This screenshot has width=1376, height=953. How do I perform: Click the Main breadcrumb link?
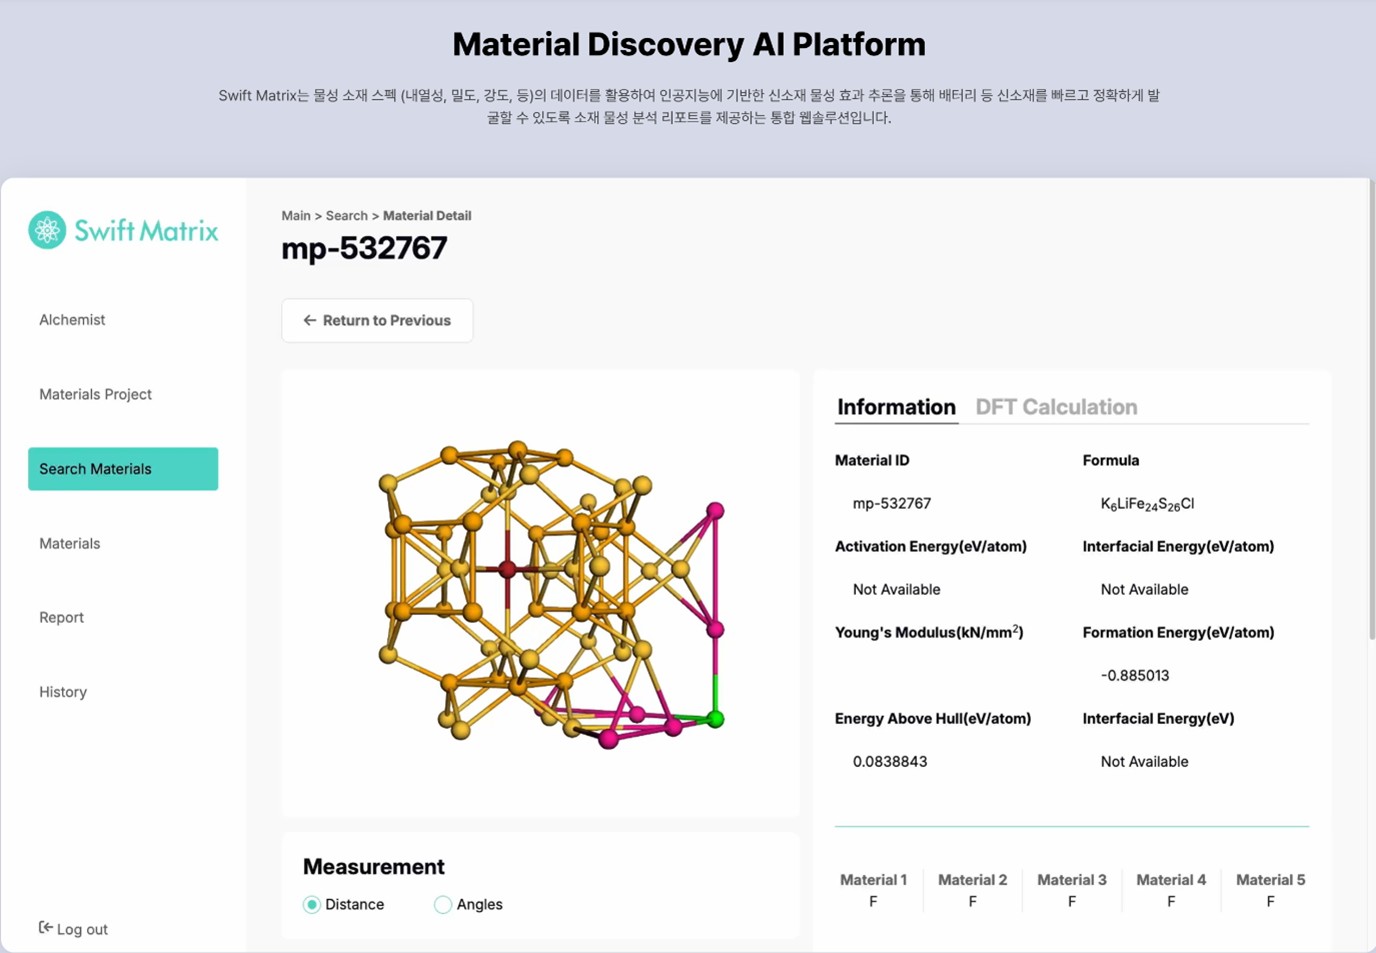tap(295, 215)
